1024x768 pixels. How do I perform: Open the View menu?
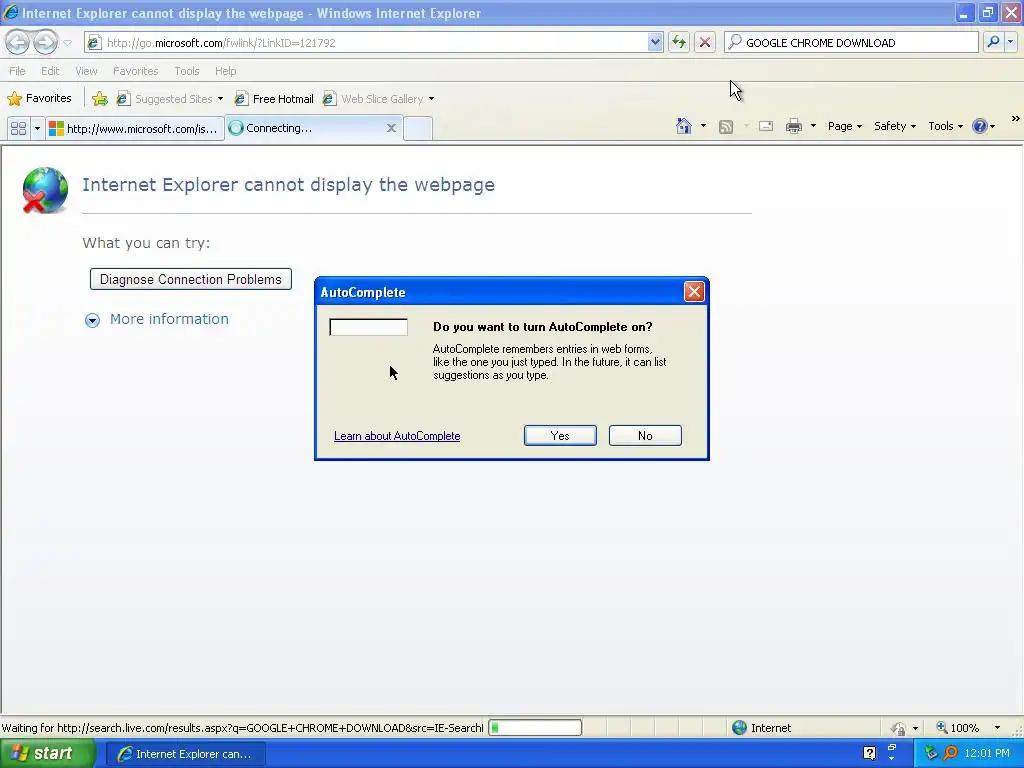pyautogui.click(x=86, y=71)
